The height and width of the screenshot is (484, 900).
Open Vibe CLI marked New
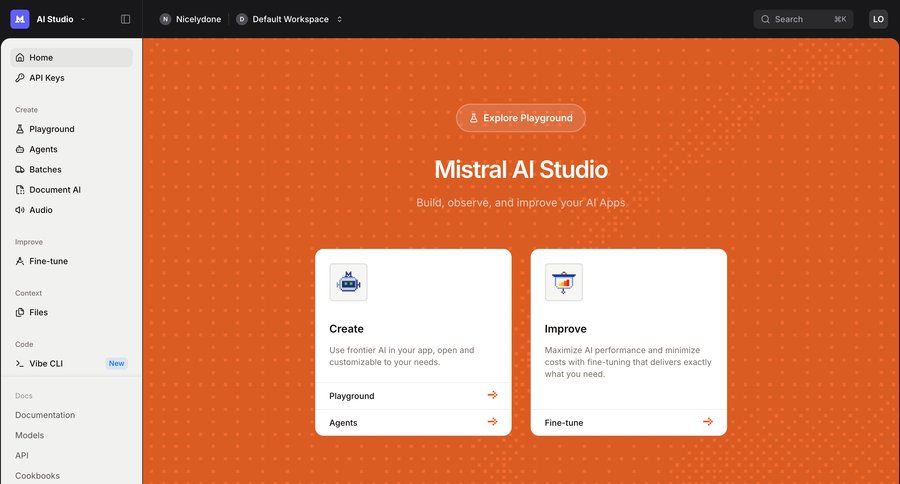tap(46, 363)
